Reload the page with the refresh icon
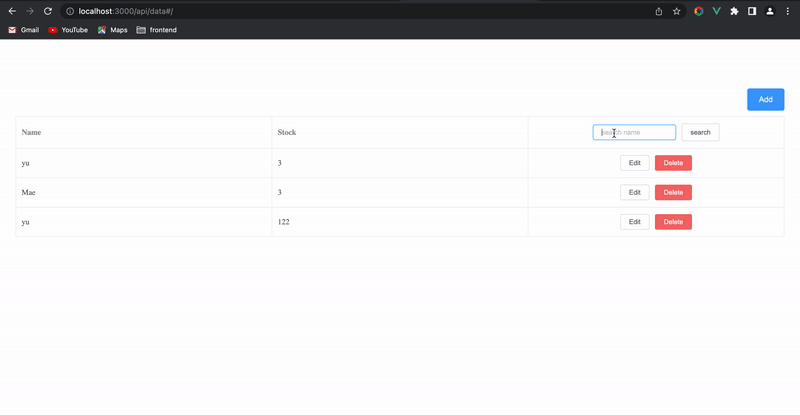800x416 pixels. click(x=48, y=11)
